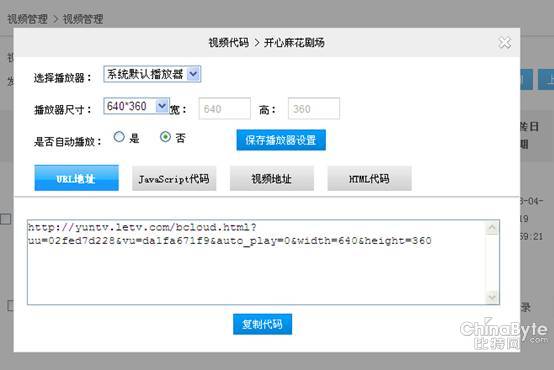Viewport: 554px width, 370px height.
Task: Switch to the URL地址 tab
Action: pyautogui.click(x=77, y=178)
